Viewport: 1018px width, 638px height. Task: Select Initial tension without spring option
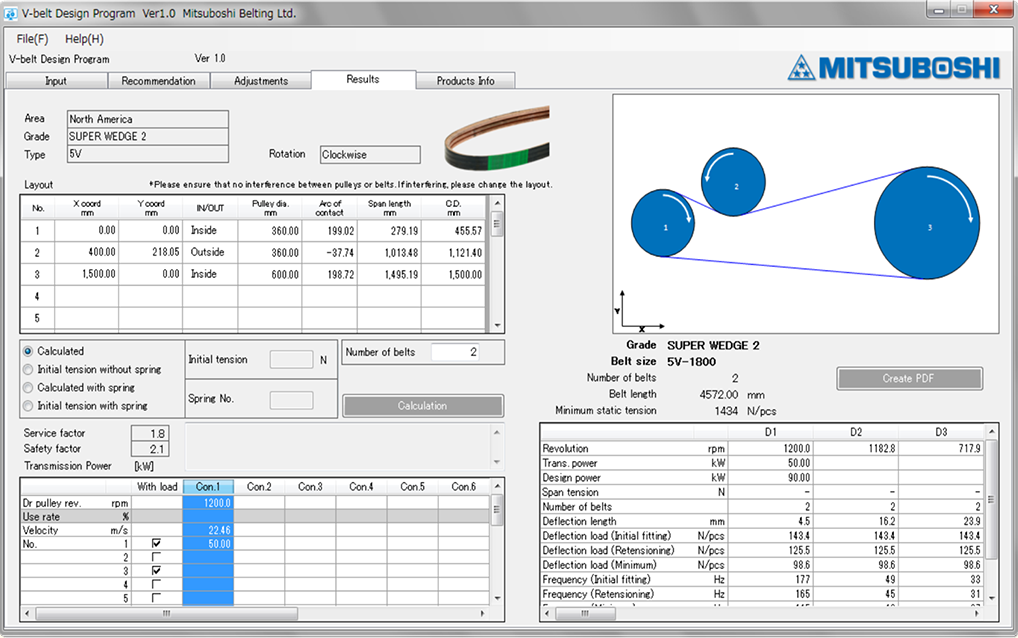coord(28,369)
